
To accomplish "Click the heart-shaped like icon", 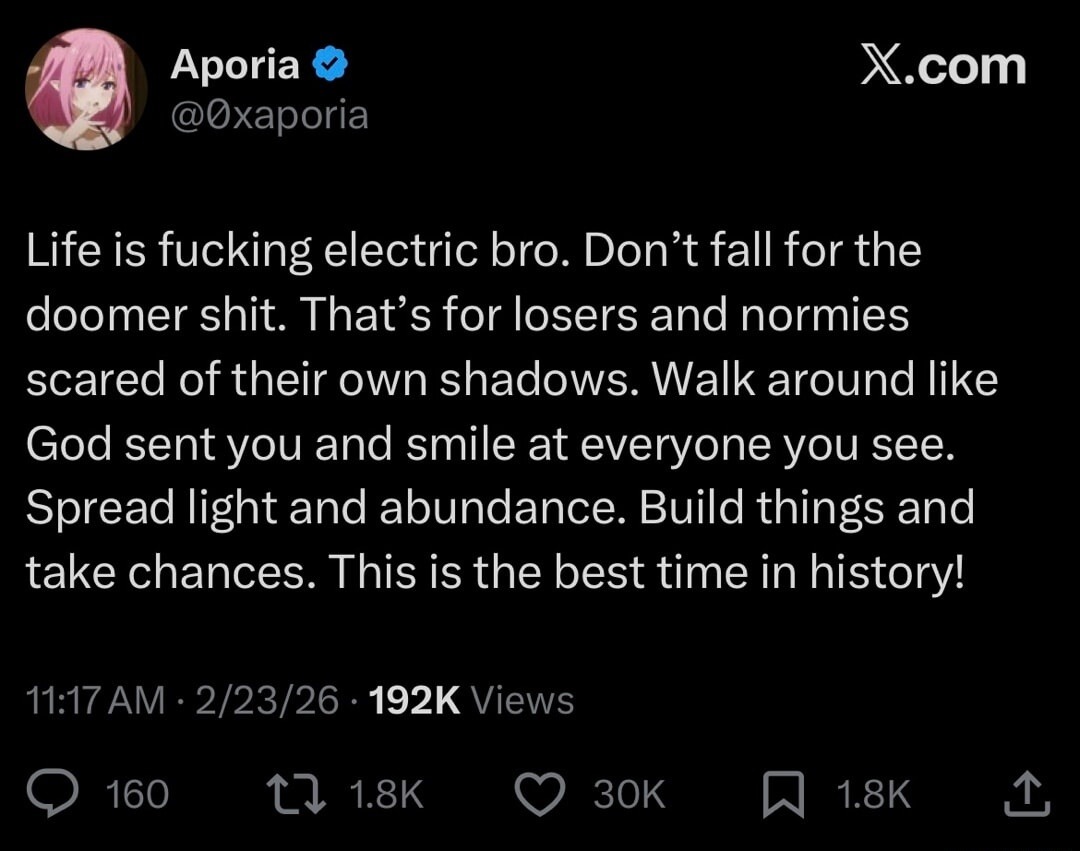I will point(539,794).
